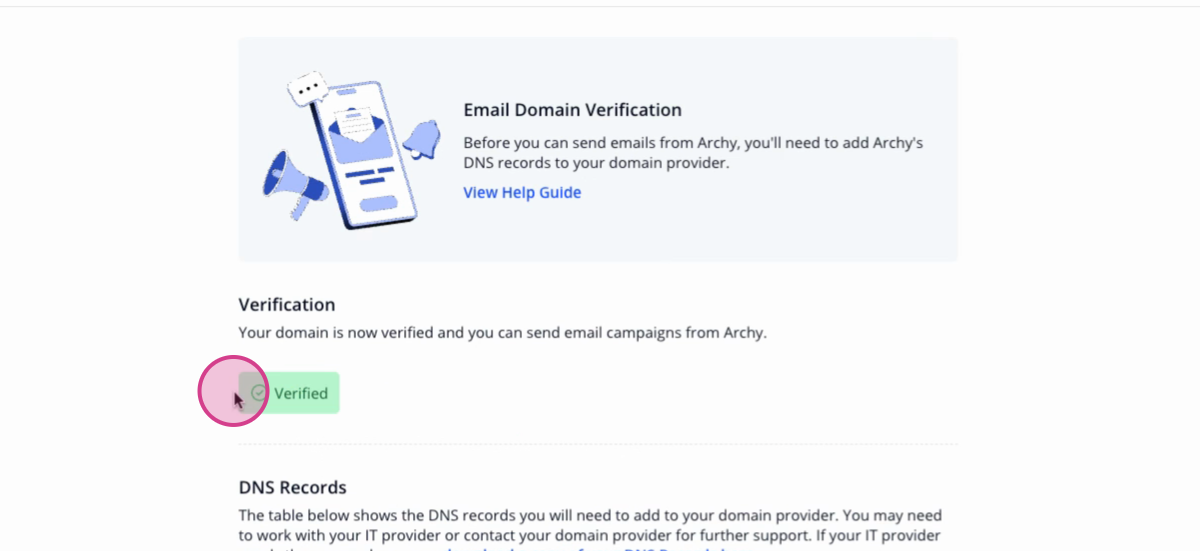1200x551 pixels.
Task: Click the checkmark icon in Verified badge
Action: pyautogui.click(x=259, y=393)
